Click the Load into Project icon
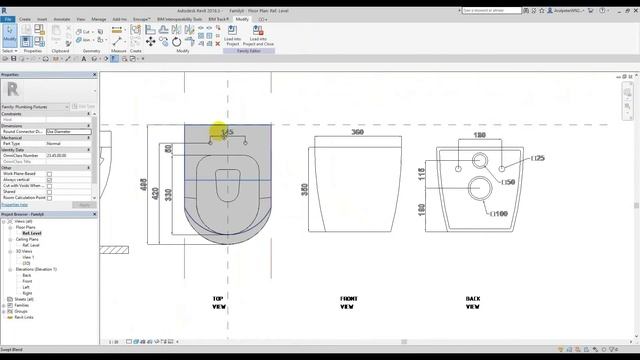The height and width of the screenshot is (360, 640). click(x=232, y=35)
